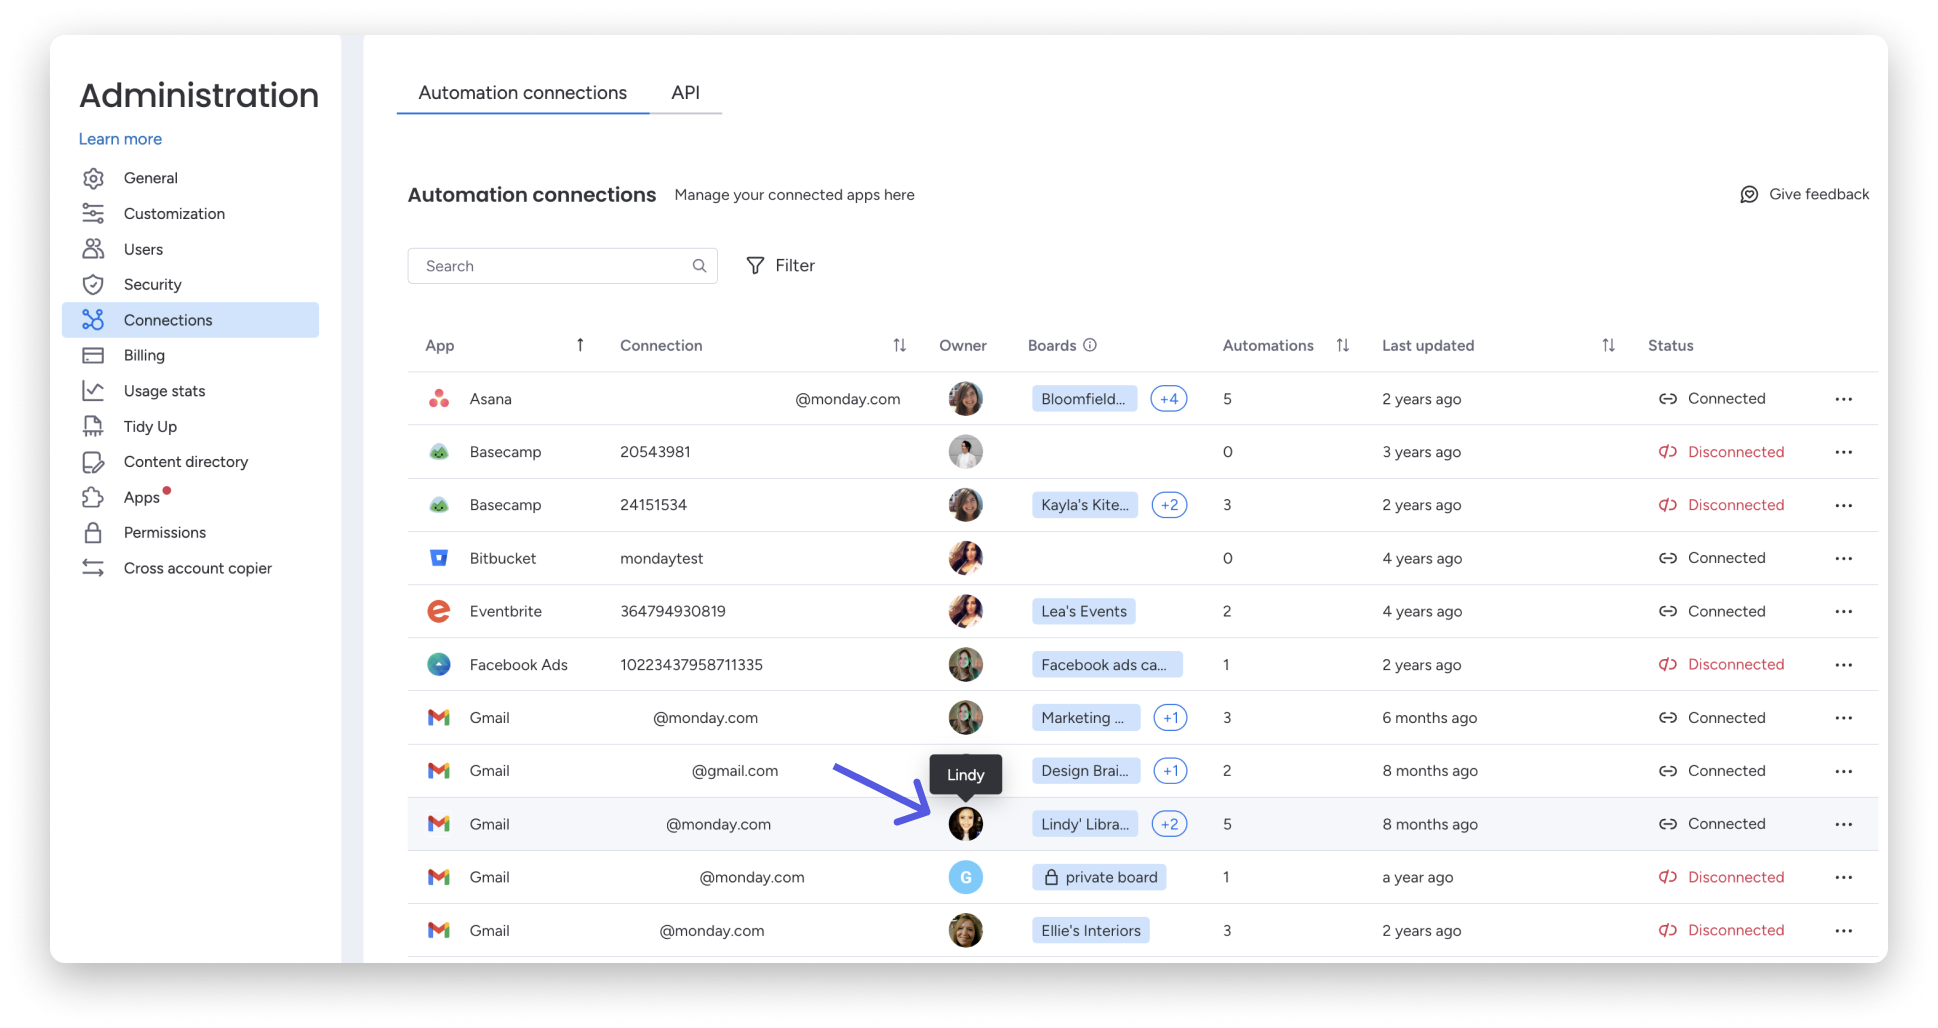Toggle sort on the Automations column
This screenshot has width=1938, height=1028.
[x=1343, y=345]
